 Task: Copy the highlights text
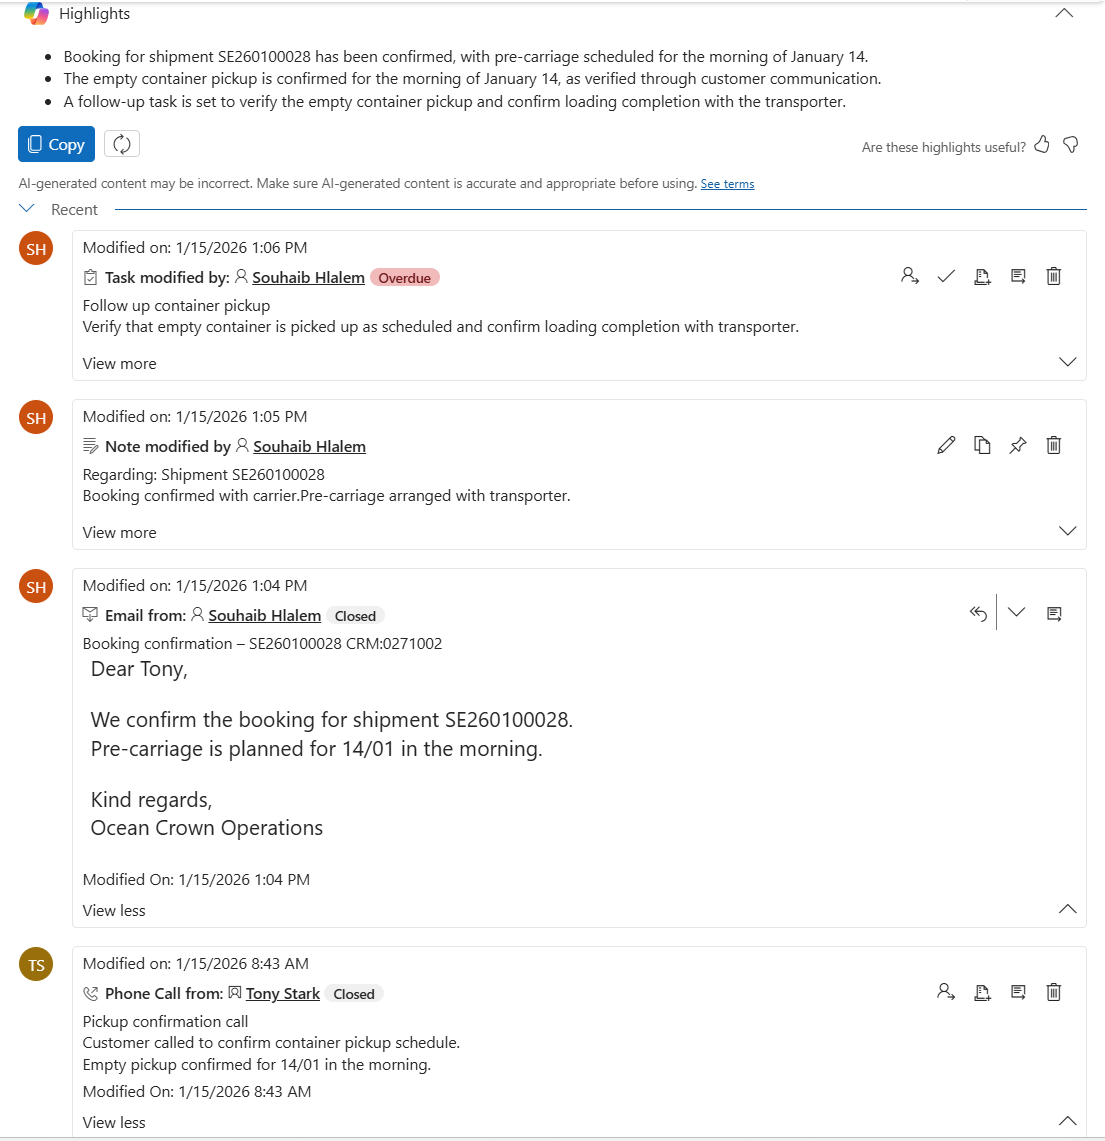click(x=56, y=144)
